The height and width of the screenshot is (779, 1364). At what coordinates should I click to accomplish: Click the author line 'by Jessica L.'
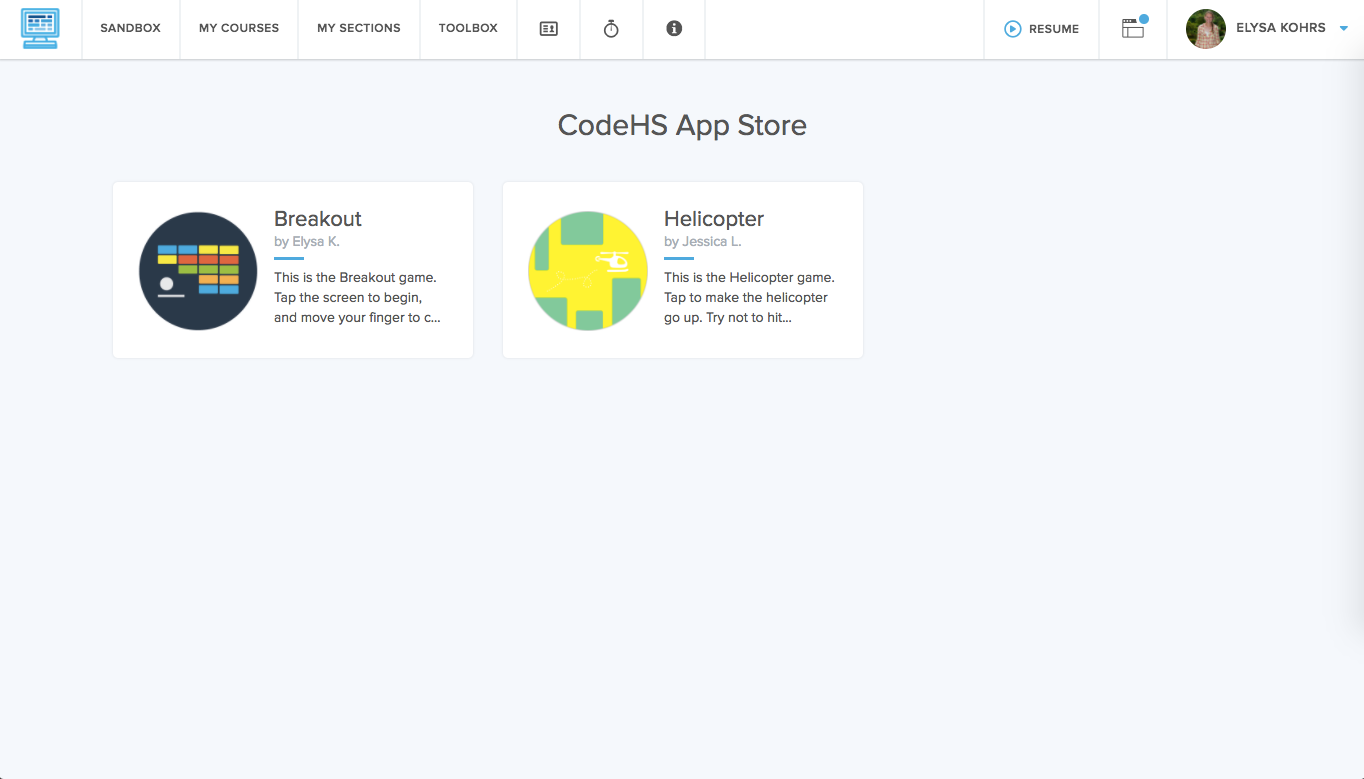[703, 242]
